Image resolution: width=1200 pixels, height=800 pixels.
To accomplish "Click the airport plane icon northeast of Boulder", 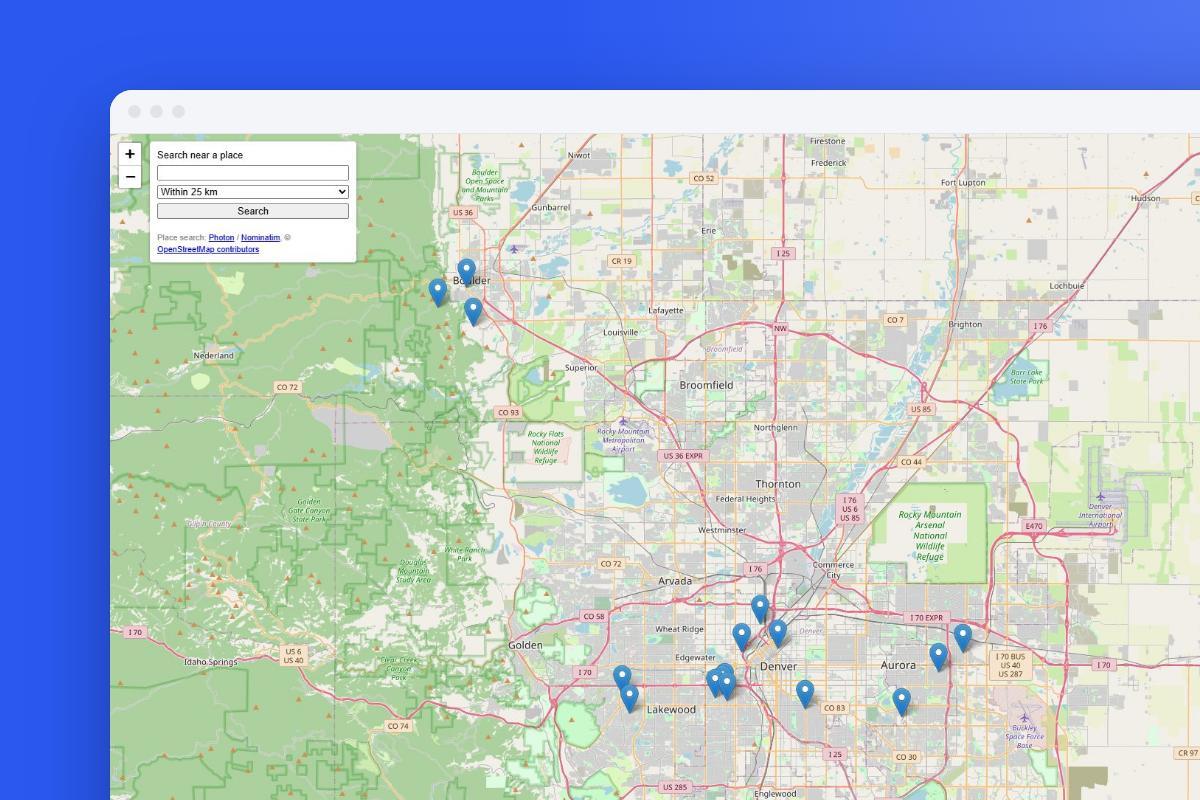I will tap(514, 249).
